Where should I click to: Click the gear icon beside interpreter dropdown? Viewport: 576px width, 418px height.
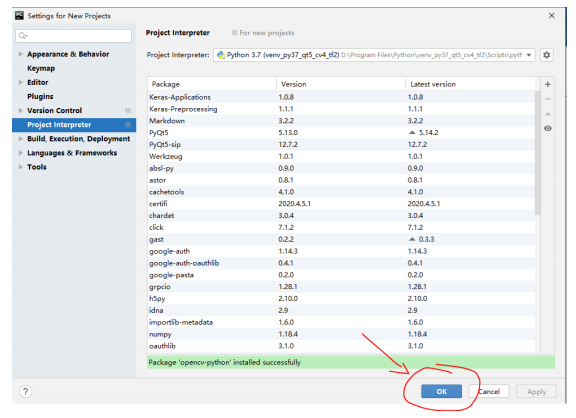[546, 55]
